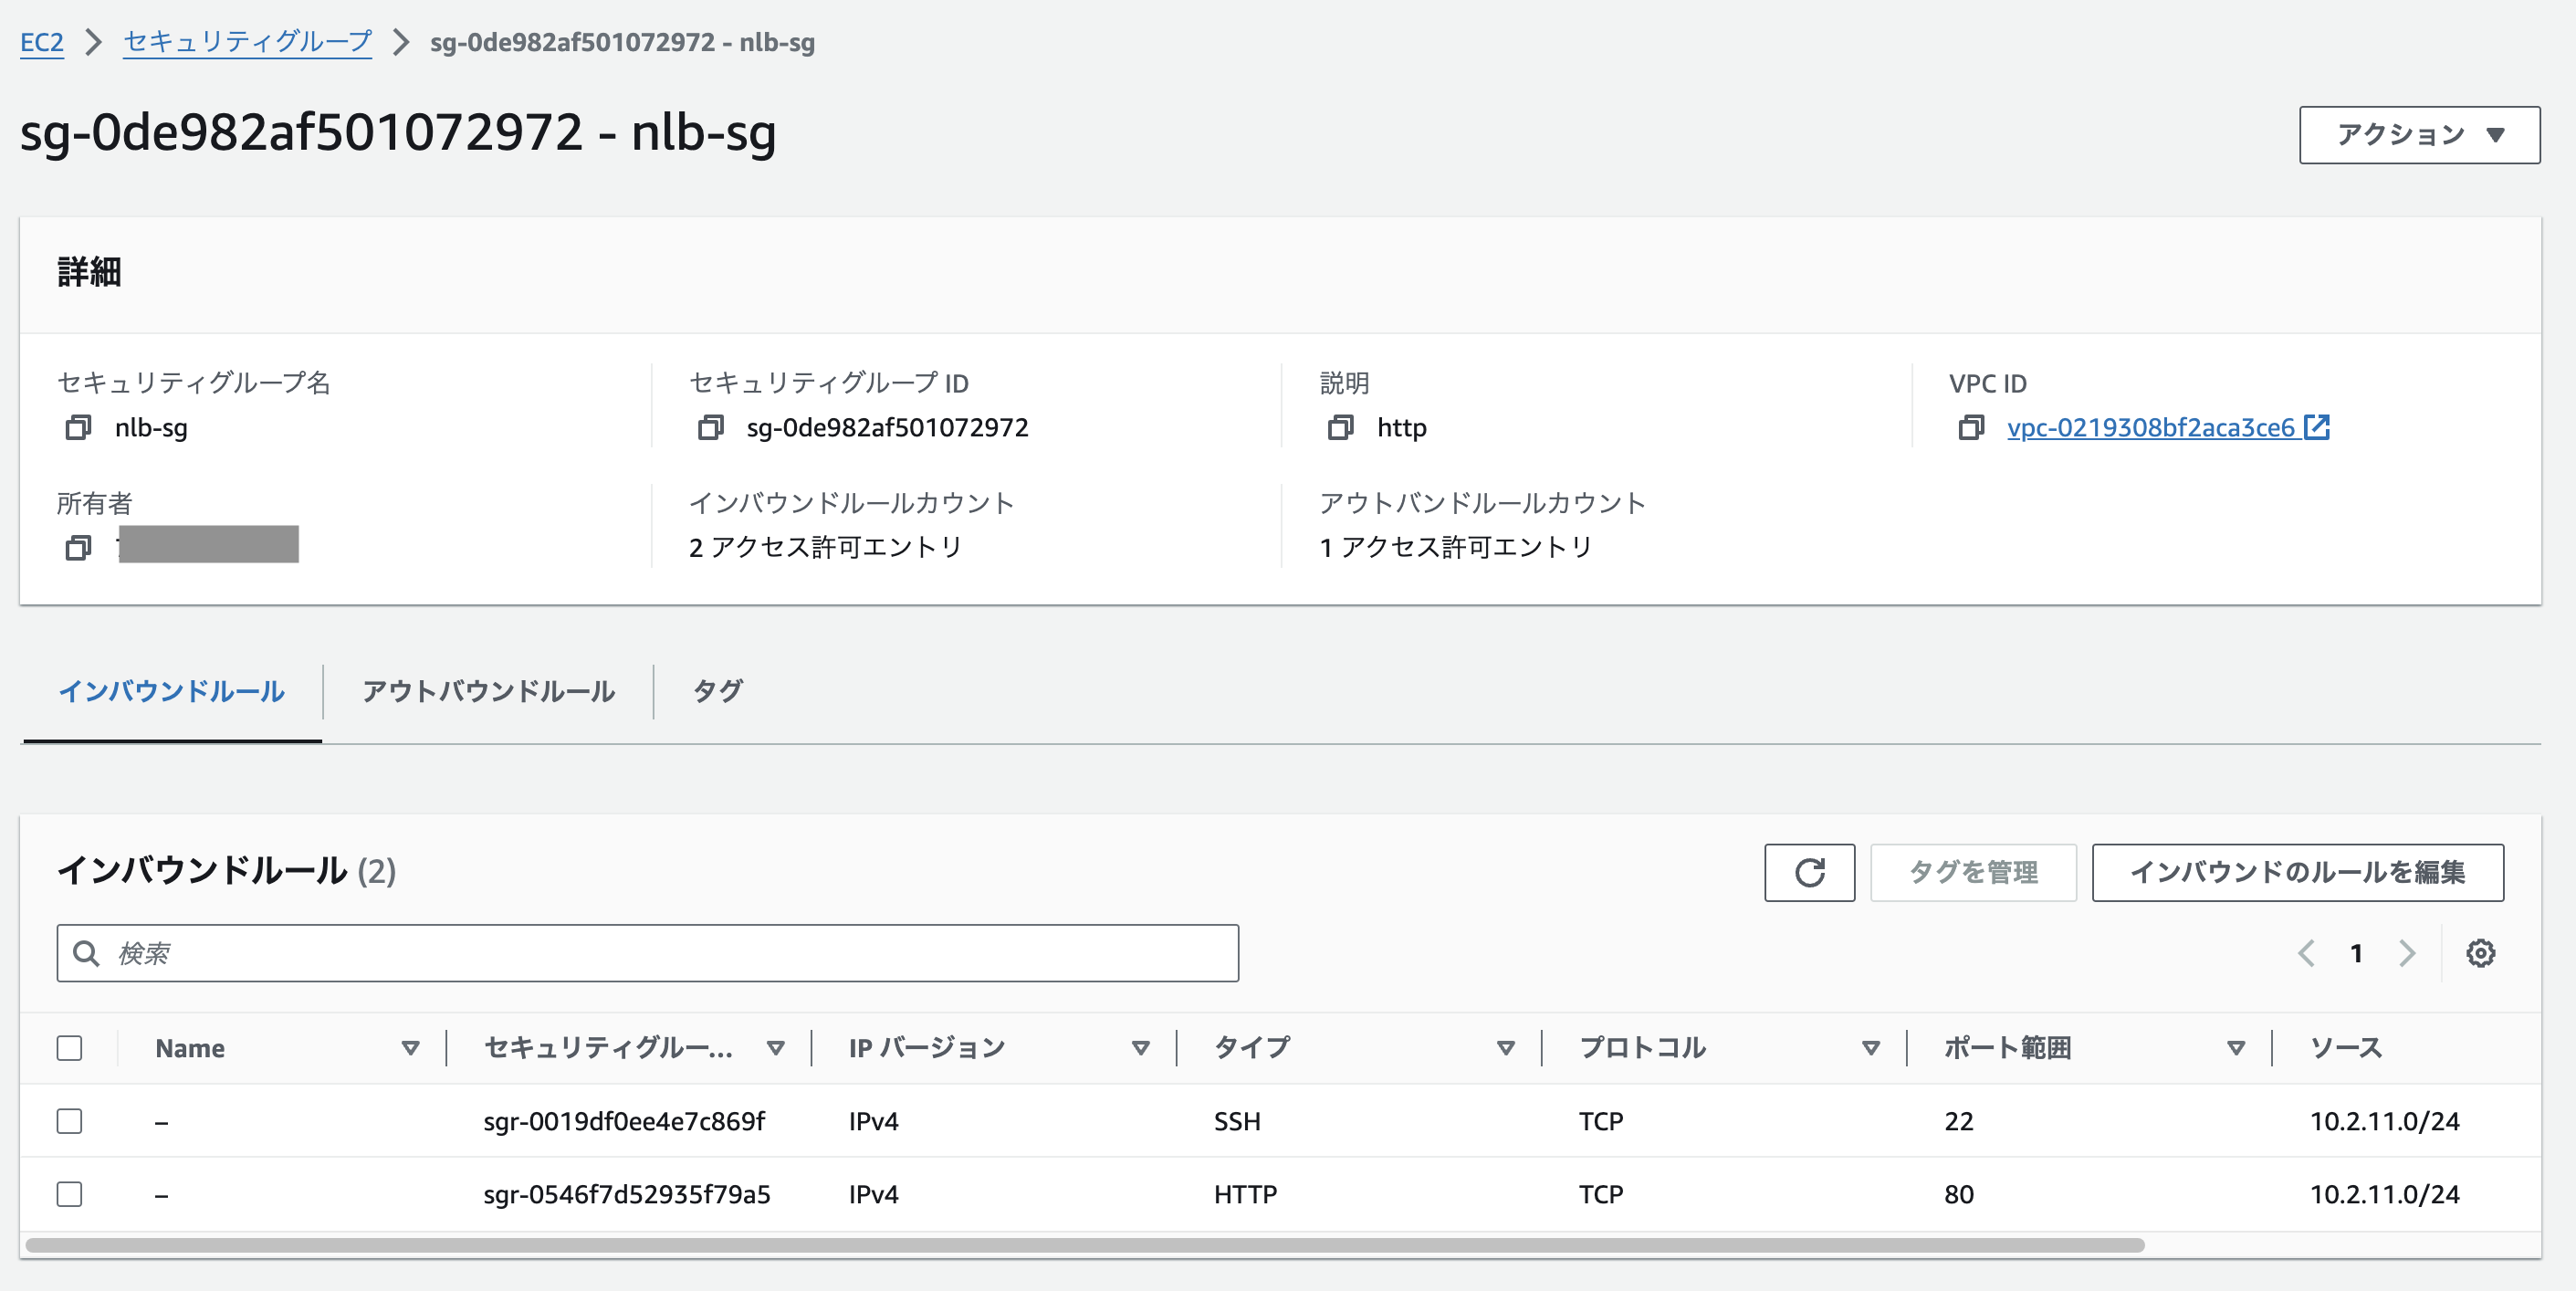Copy the owner account ID
Viewport: 2576px width, 1291px height.
click(x=78, y=548)
